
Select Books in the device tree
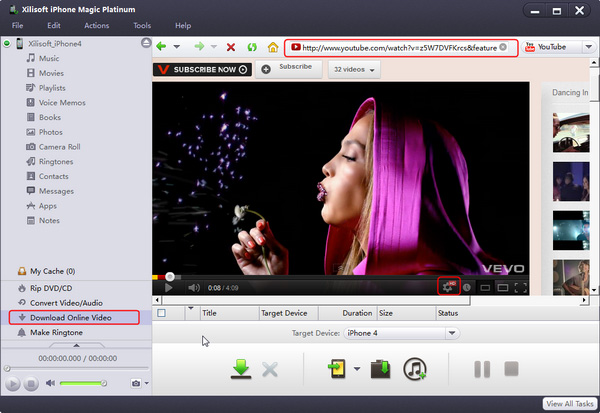tap(50, 117)
